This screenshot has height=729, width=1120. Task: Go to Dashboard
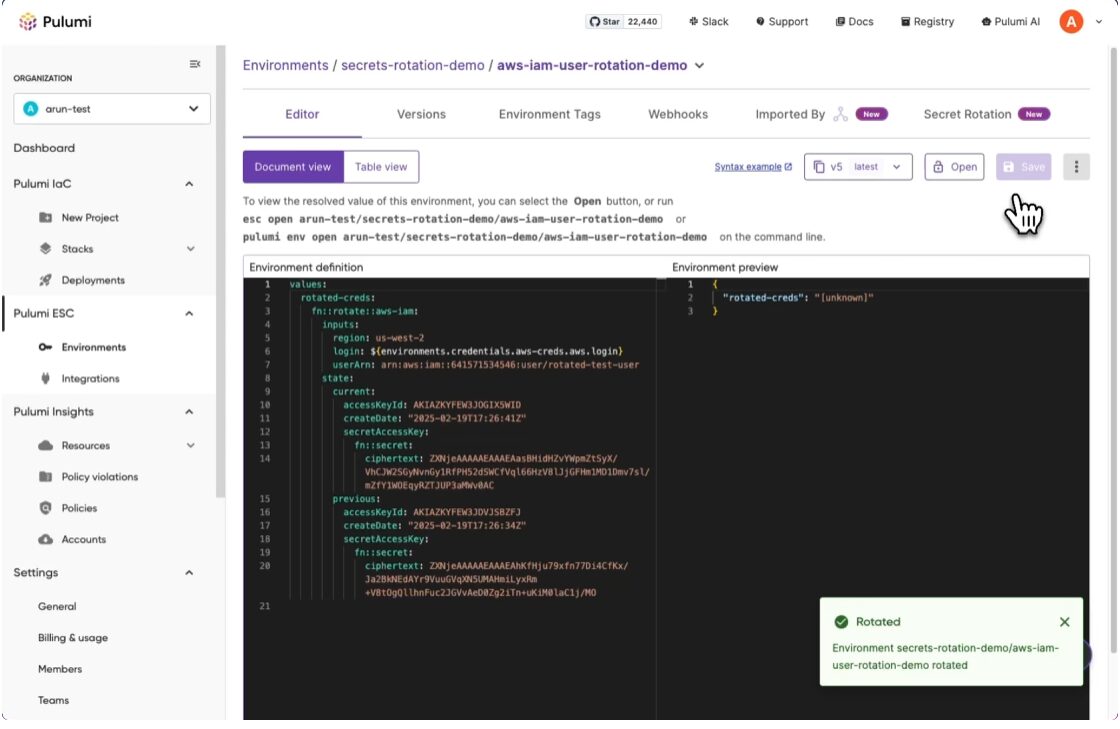(x=44, y=148)
